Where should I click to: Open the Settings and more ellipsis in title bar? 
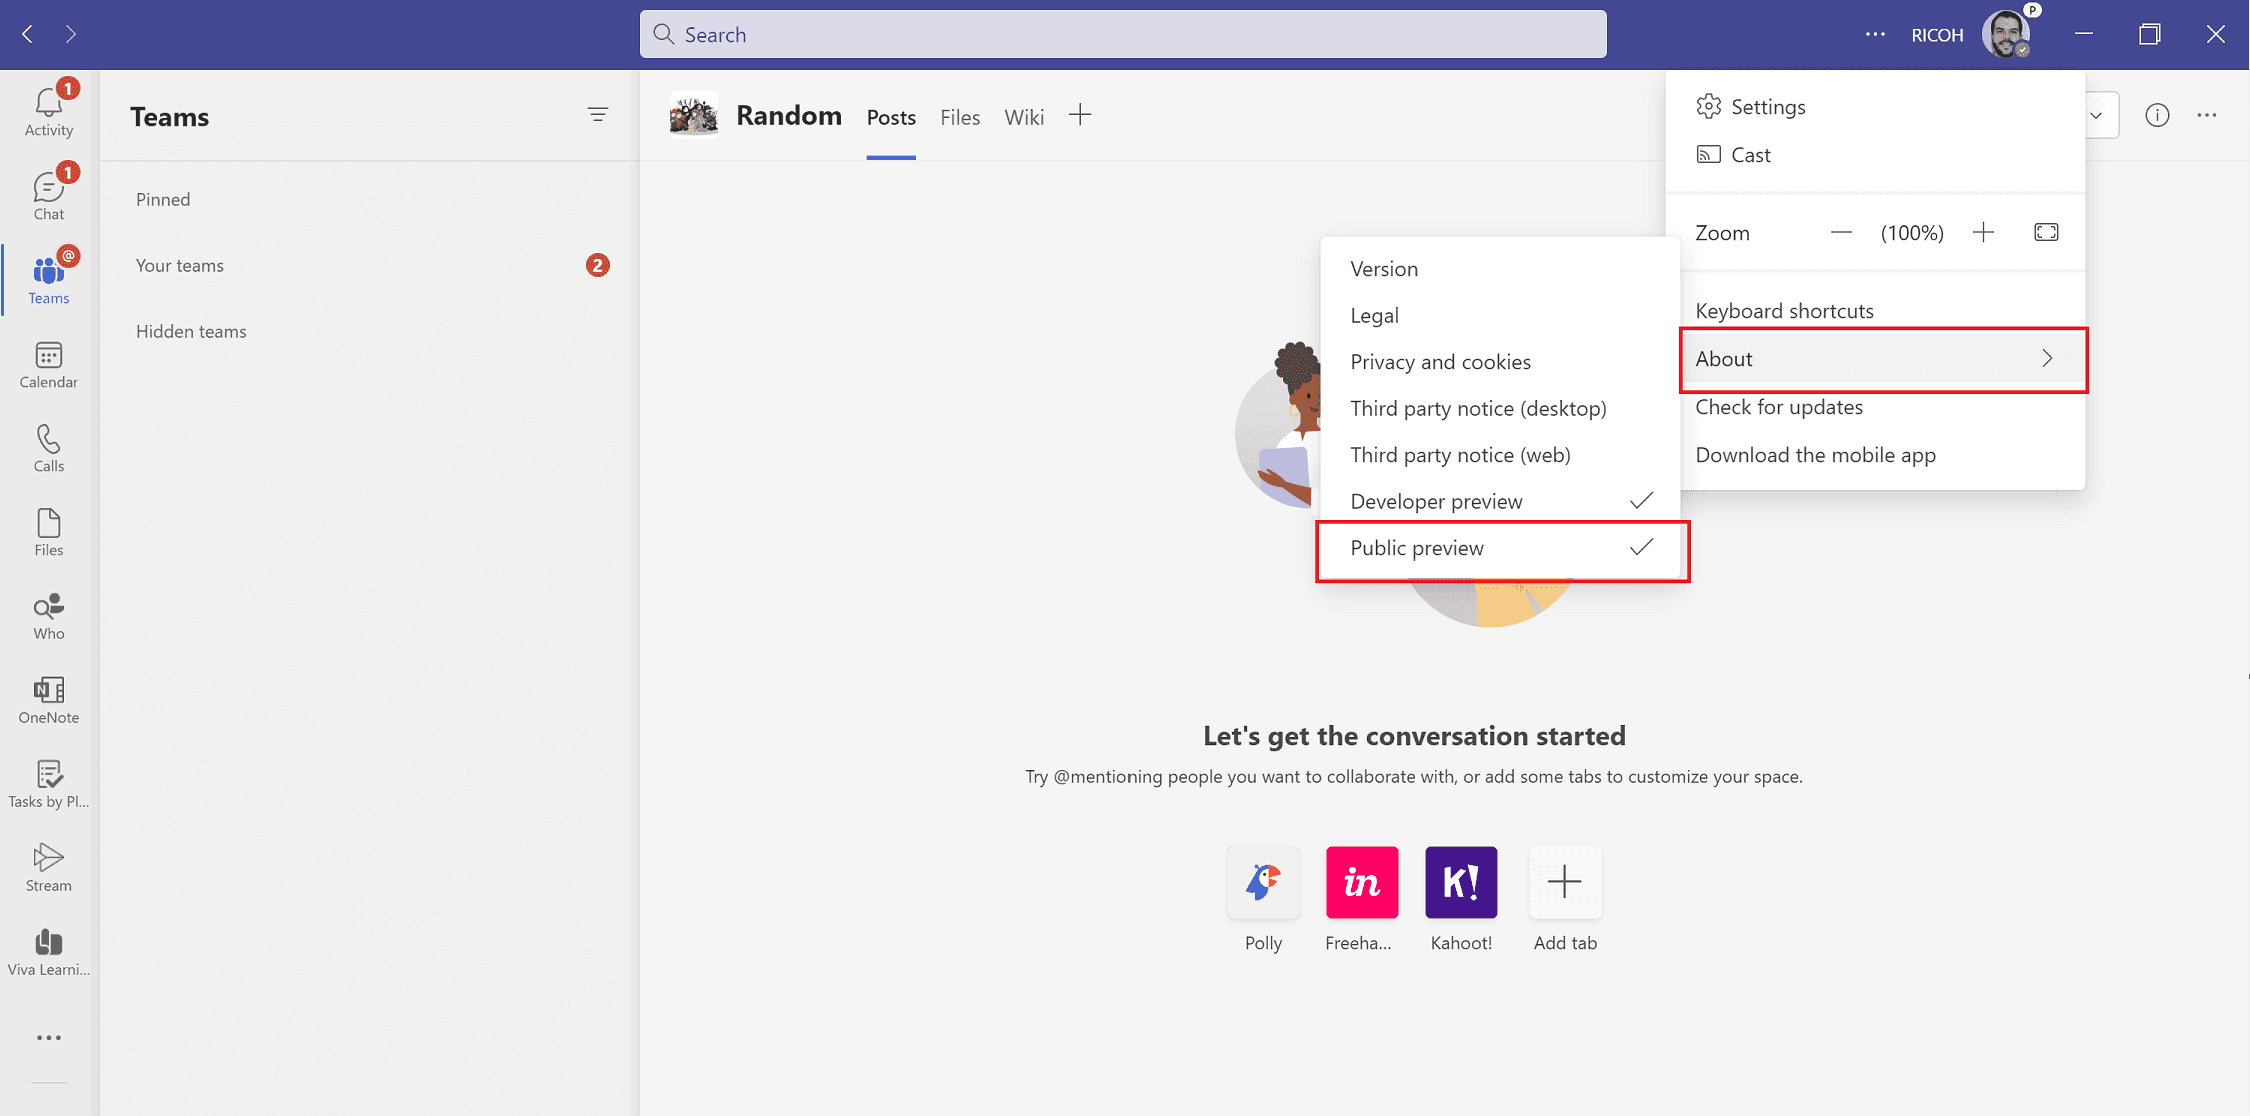click(x=1875, y=34)
